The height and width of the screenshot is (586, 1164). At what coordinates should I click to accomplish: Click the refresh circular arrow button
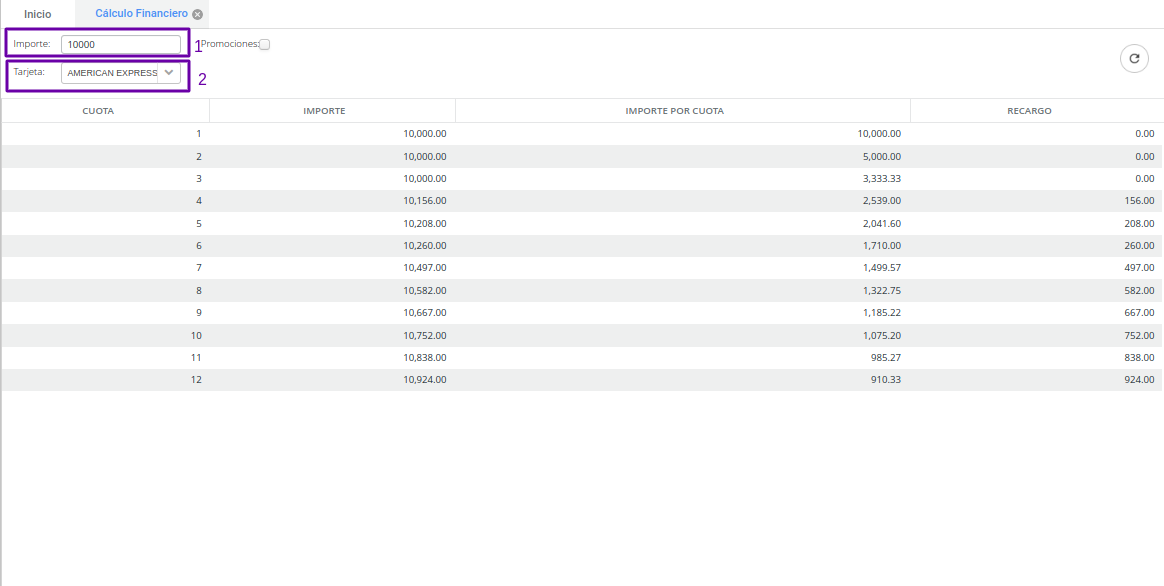1134,59
